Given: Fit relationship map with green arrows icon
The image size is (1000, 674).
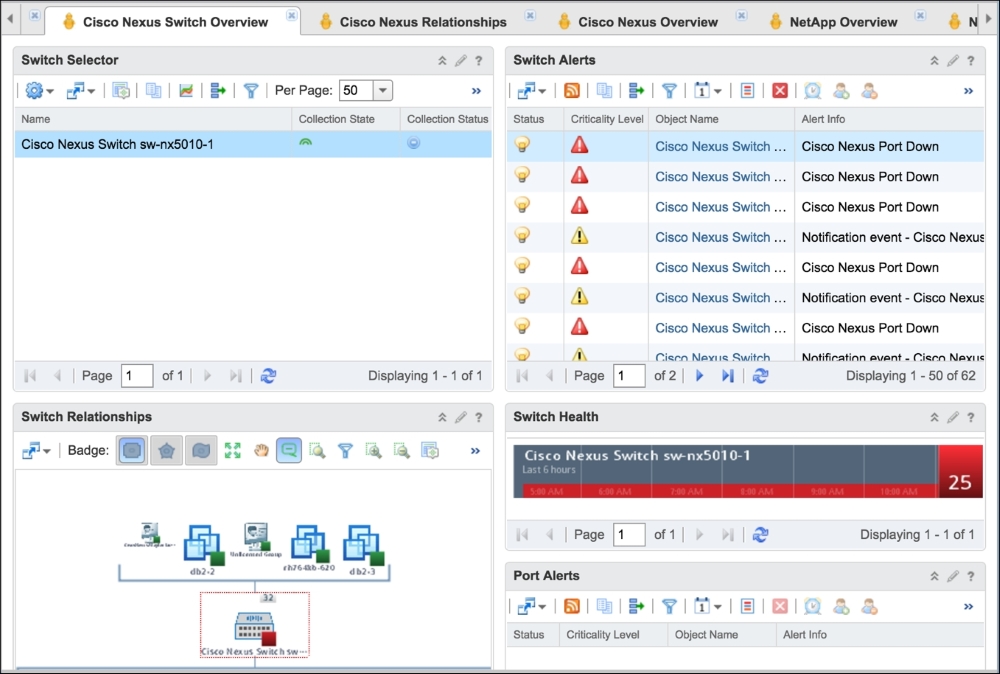Looking at the screenshot, I should click(x=233, y=450).
